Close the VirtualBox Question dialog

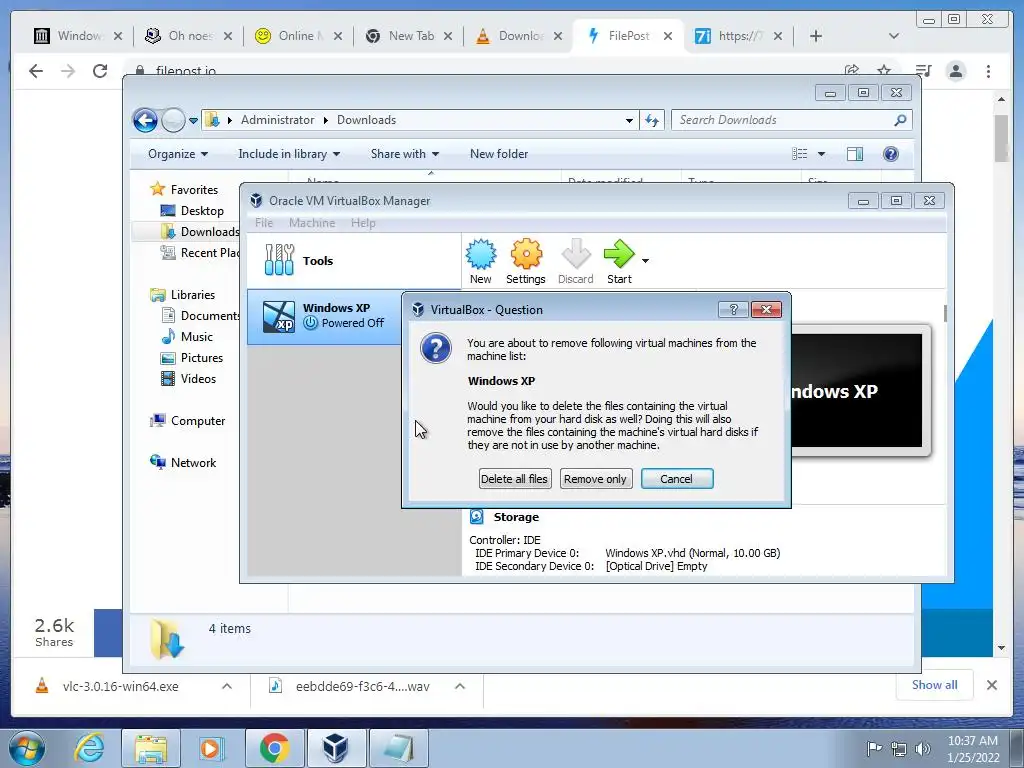767,310
